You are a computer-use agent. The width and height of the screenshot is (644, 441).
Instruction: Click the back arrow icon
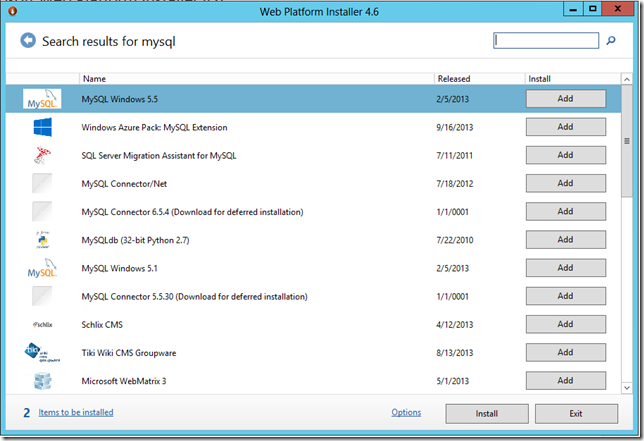(x=28, y=40)
